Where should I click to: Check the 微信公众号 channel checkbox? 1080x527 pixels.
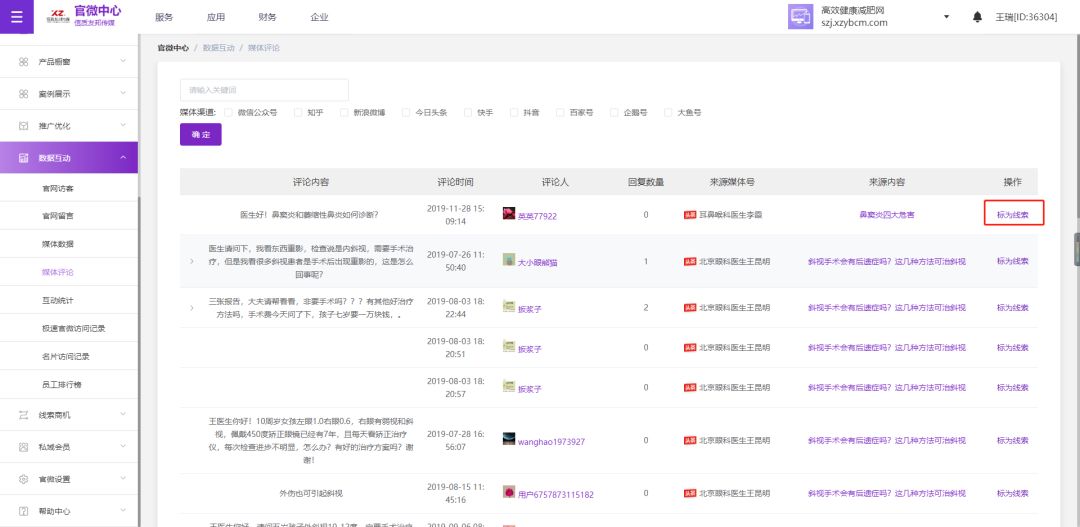pos(229,113)
